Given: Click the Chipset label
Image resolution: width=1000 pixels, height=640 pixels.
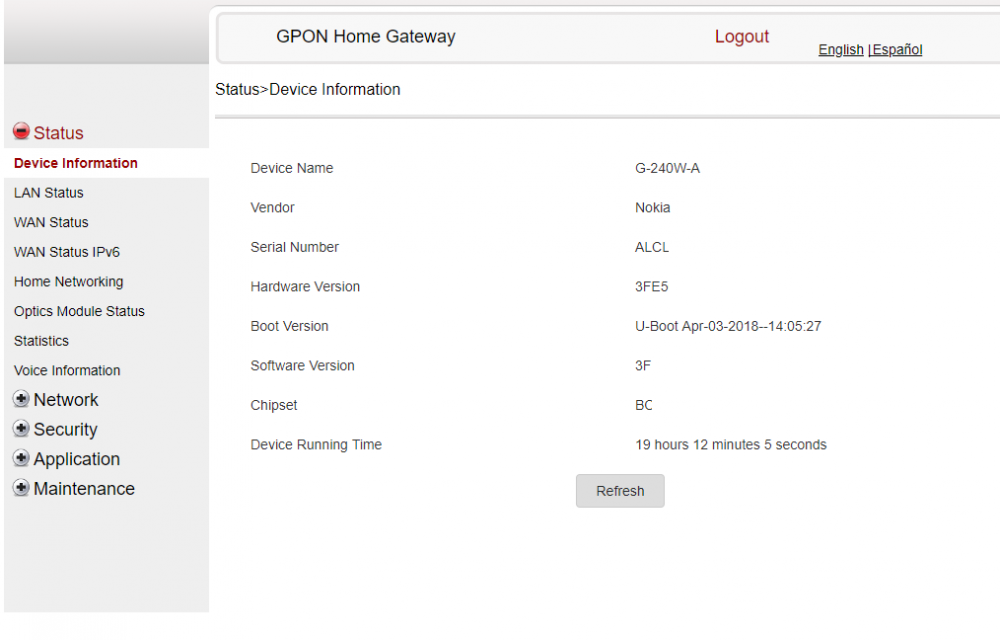Looking at the screenshot, I should [274, 405].
